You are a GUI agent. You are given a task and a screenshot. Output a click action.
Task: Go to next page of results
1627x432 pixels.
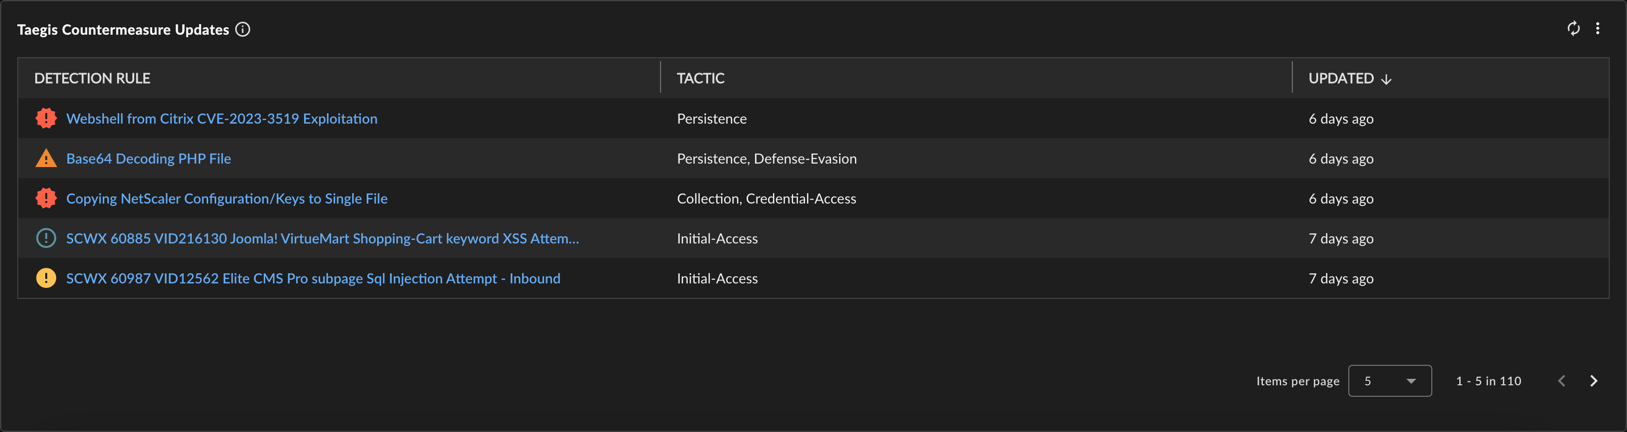point(1594,381)
